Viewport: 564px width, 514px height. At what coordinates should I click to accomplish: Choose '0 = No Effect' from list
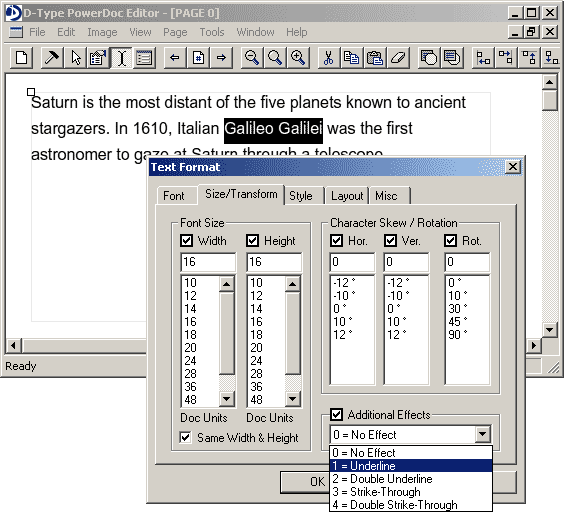[411, 452]
